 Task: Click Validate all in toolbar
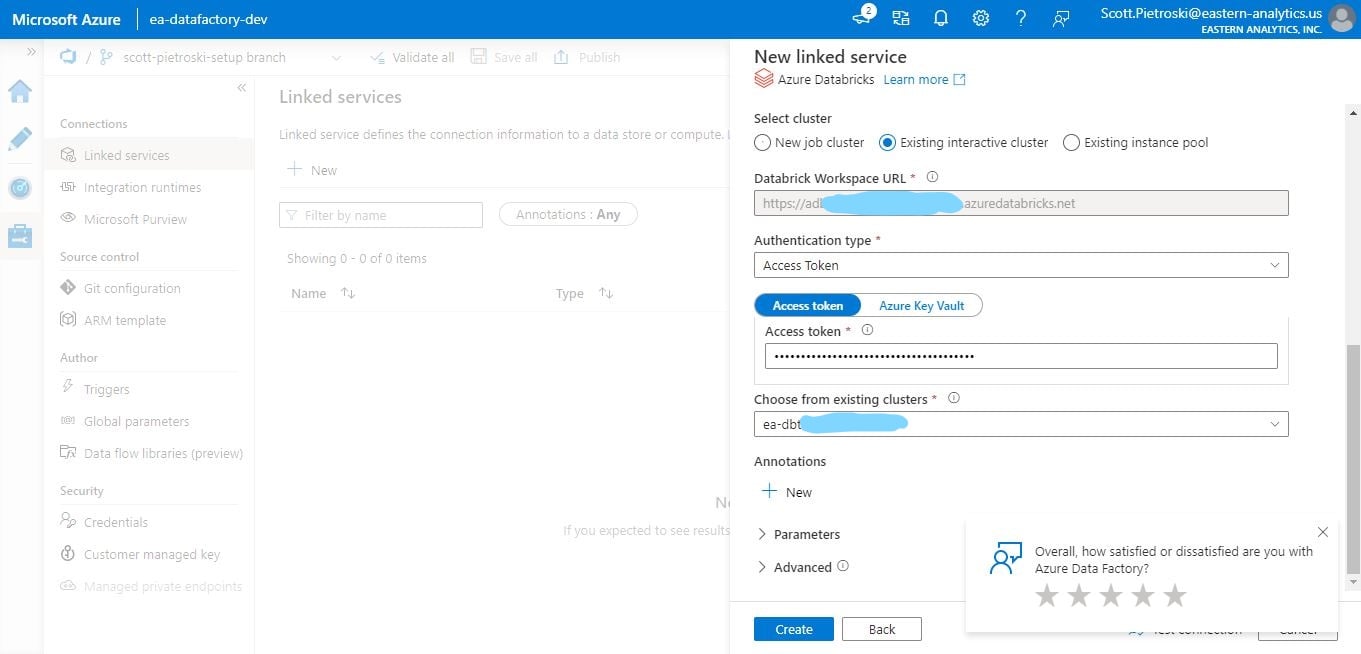[411, 57]
